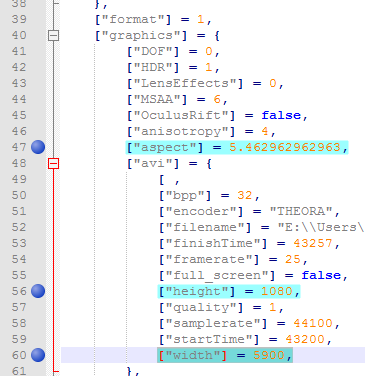The image size is (365, 376).
Task: Click line number 44 in the margin
Action: (19, 99)
